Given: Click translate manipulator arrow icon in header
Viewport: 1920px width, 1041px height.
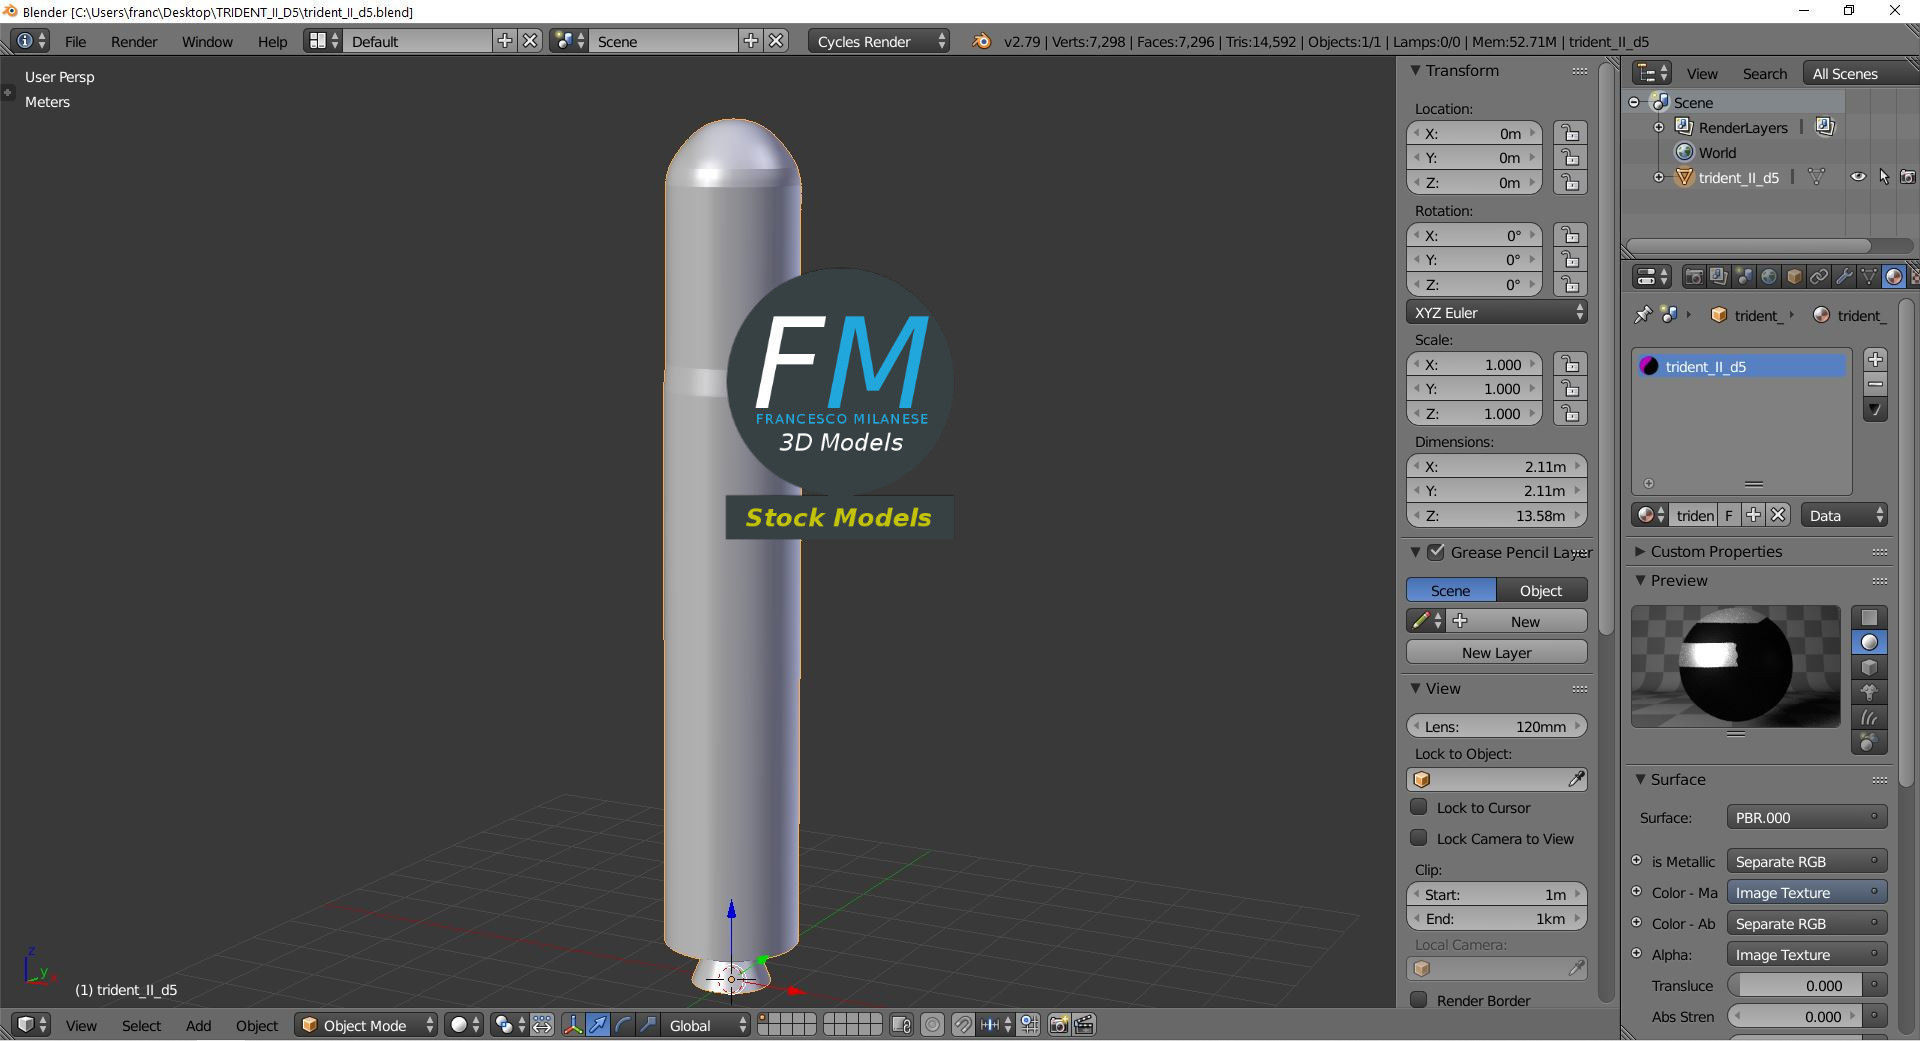Looking at the screenshot, I should (x=598, y=1025).
